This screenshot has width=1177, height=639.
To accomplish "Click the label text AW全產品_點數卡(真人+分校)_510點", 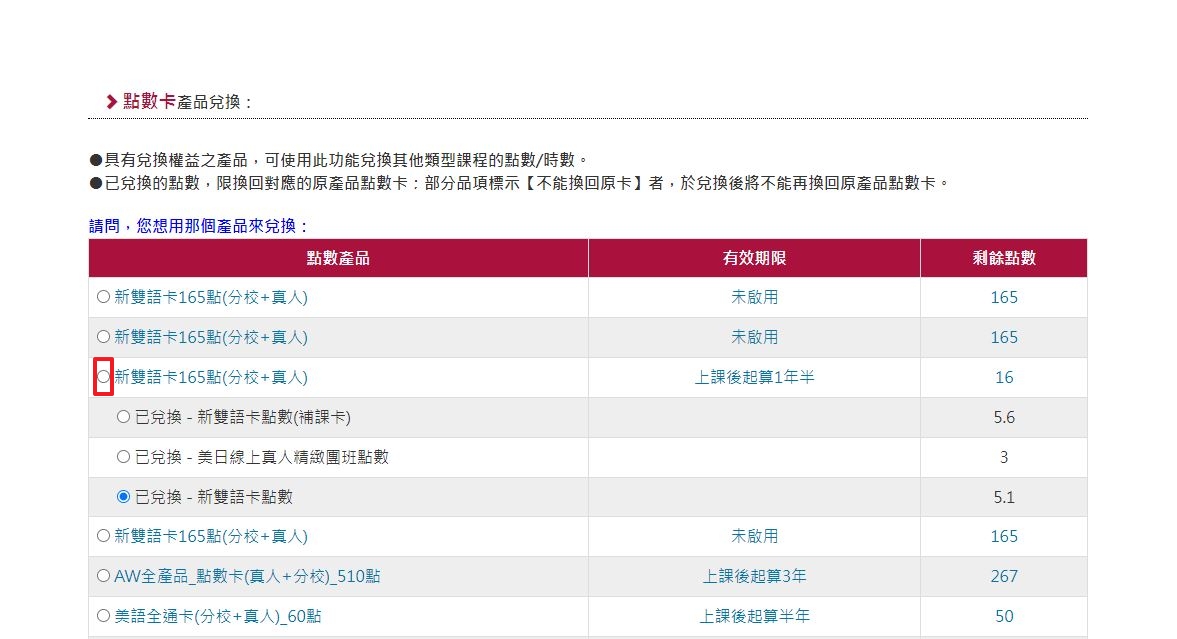I will click(247, 576).
